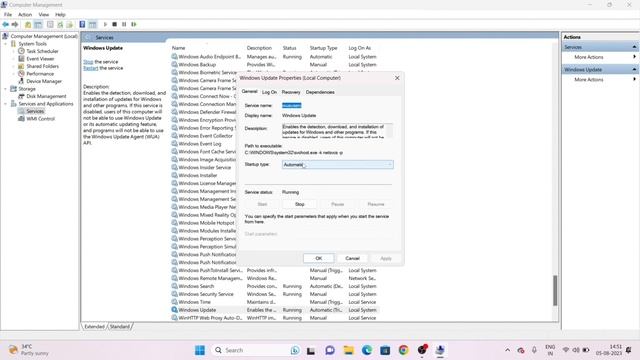Click the Restart the service link

click(x=91, y=68)
